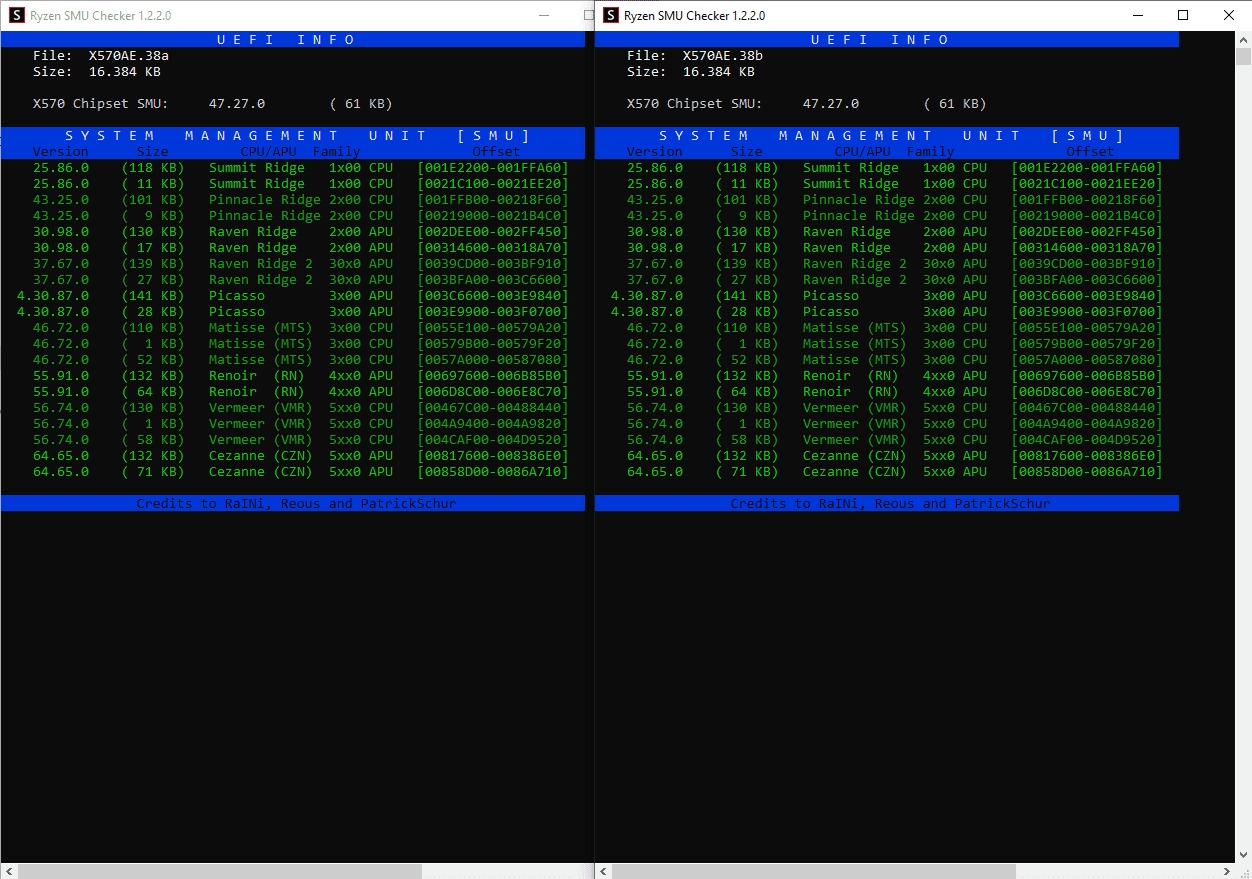
Task: Click the SYSTEM MANAGEMENT UNIT header in the left window
Action: pyautogui.click(x=297, y=136)
